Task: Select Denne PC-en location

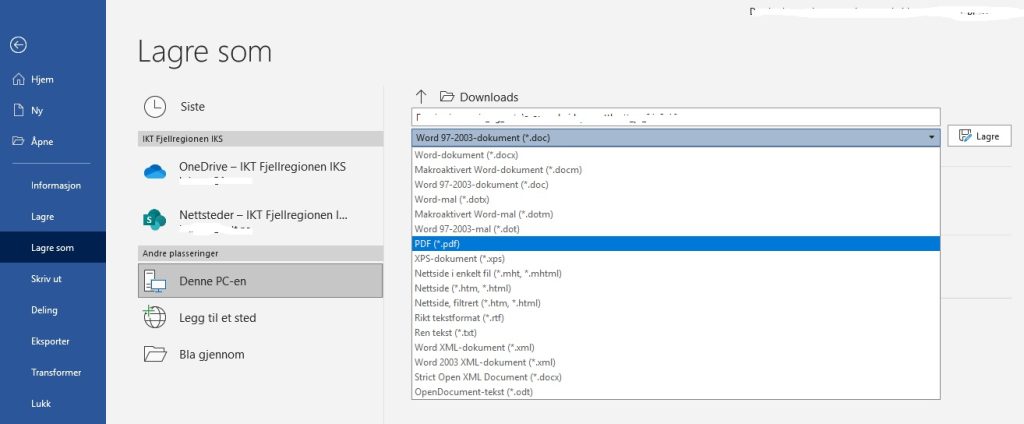Action: point(261,281)
